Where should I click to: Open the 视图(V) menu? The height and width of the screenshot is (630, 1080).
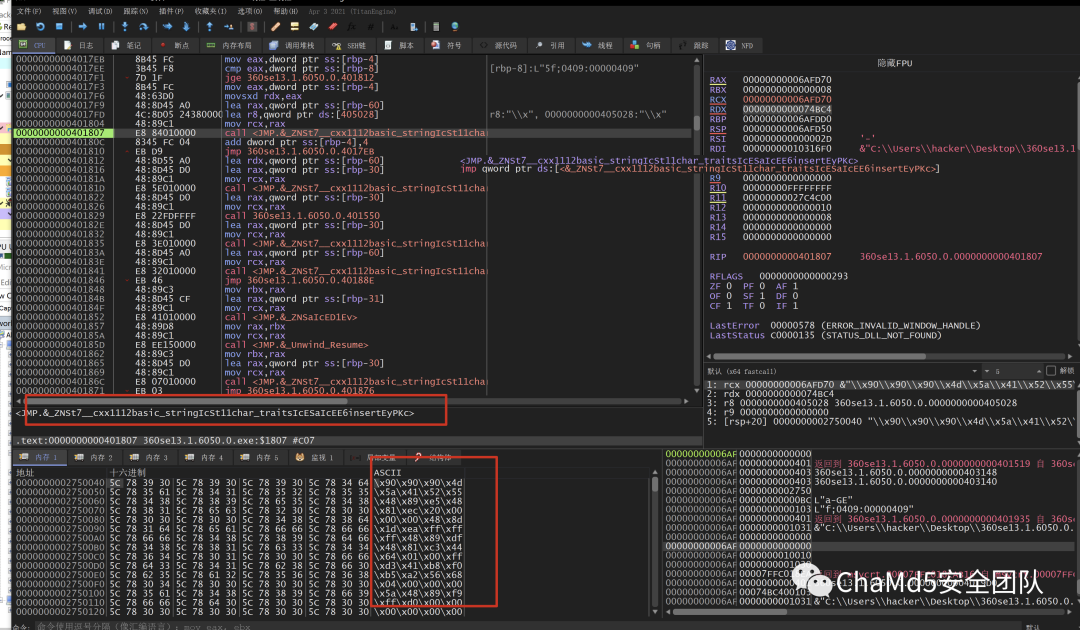point(64,11)
